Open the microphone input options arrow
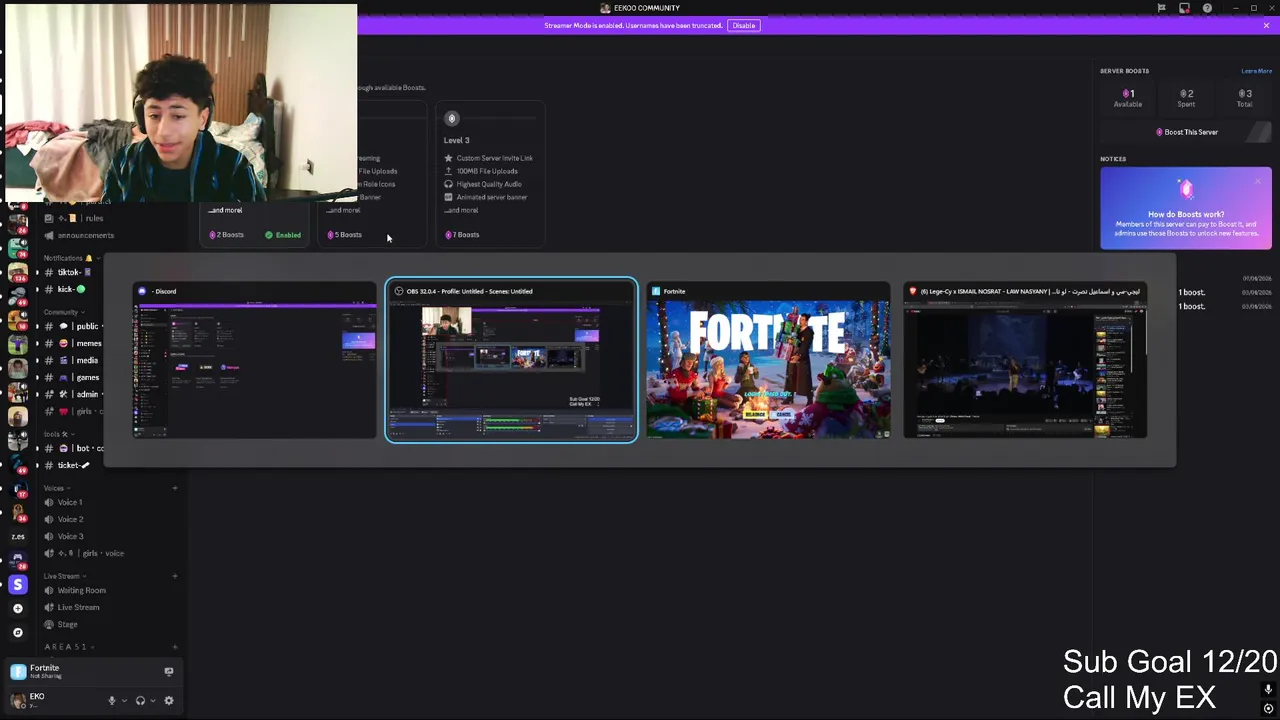Image resolution: width=1280 pixels, height=720 pixels. [124, 701]
